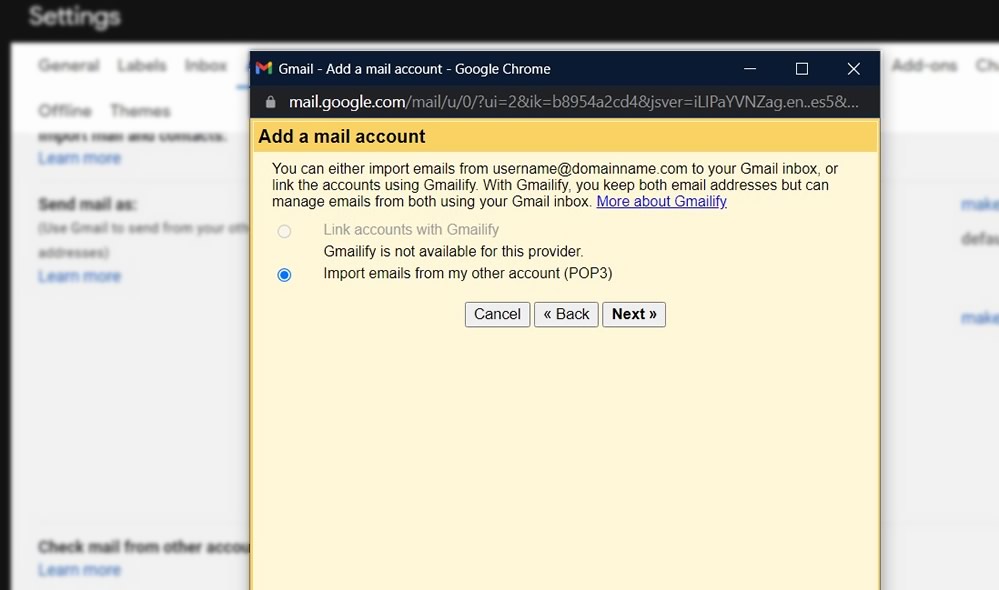Click the Gmail logo icon in popup title bar

point(264,68)
